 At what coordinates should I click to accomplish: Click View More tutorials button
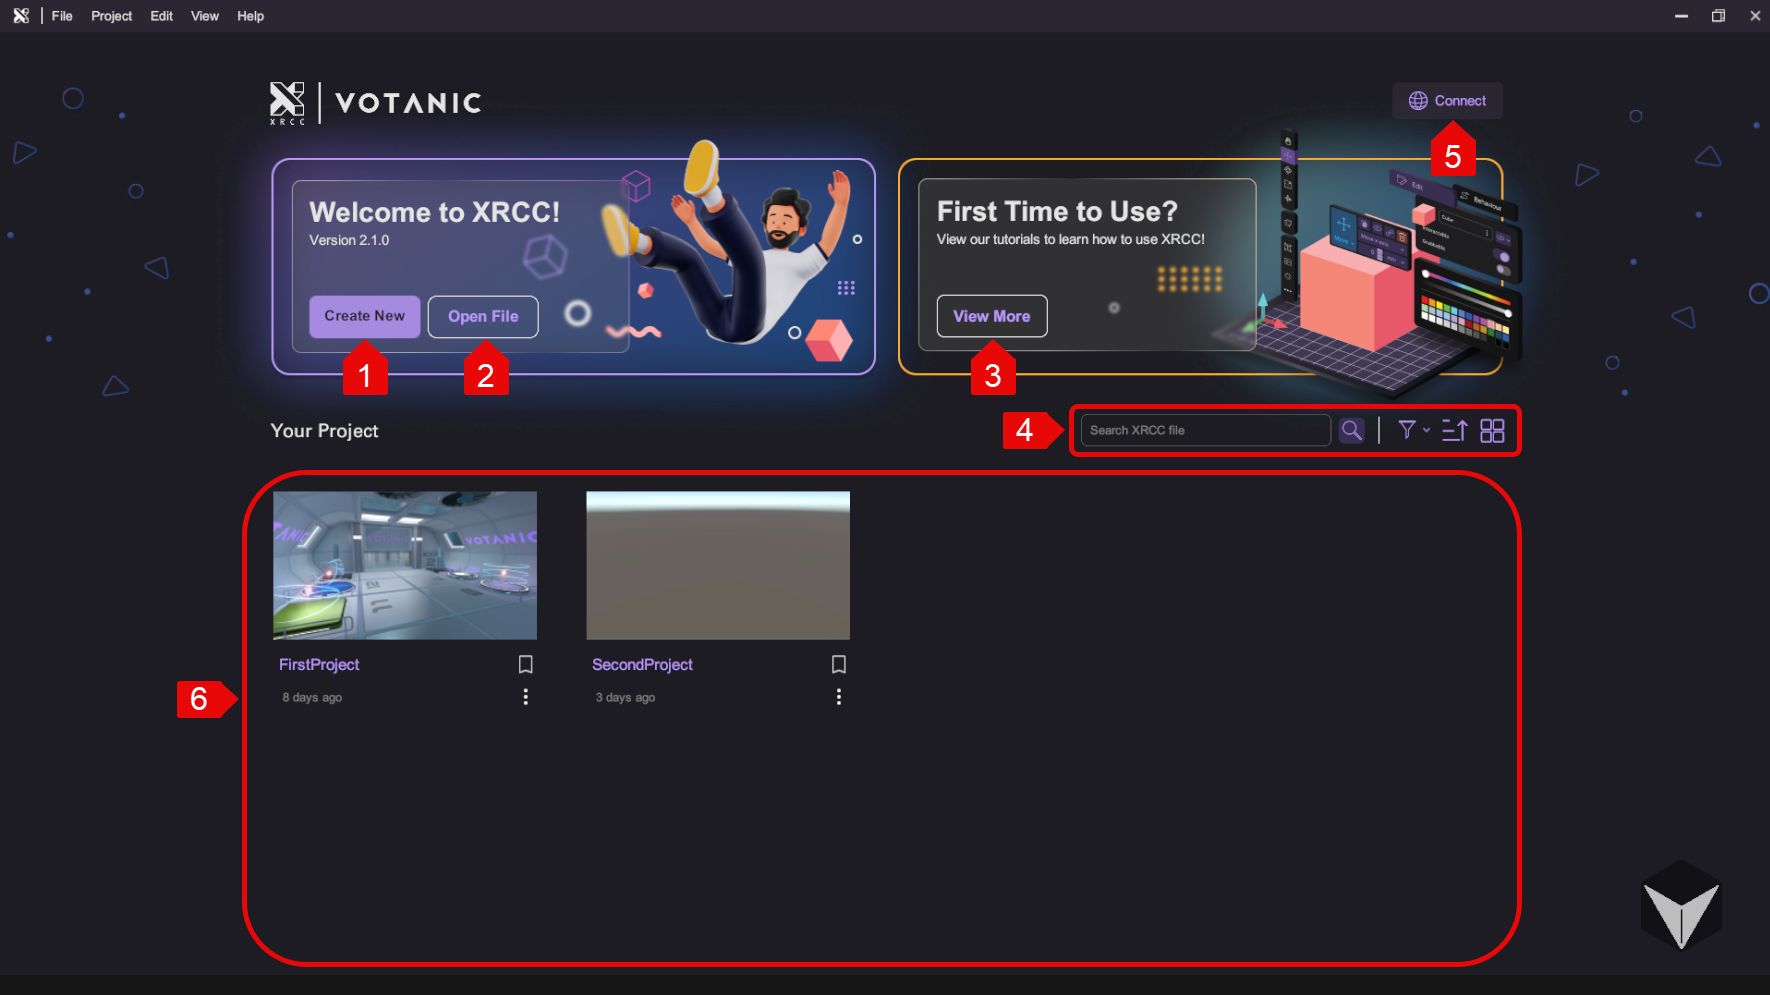[991, 316]
